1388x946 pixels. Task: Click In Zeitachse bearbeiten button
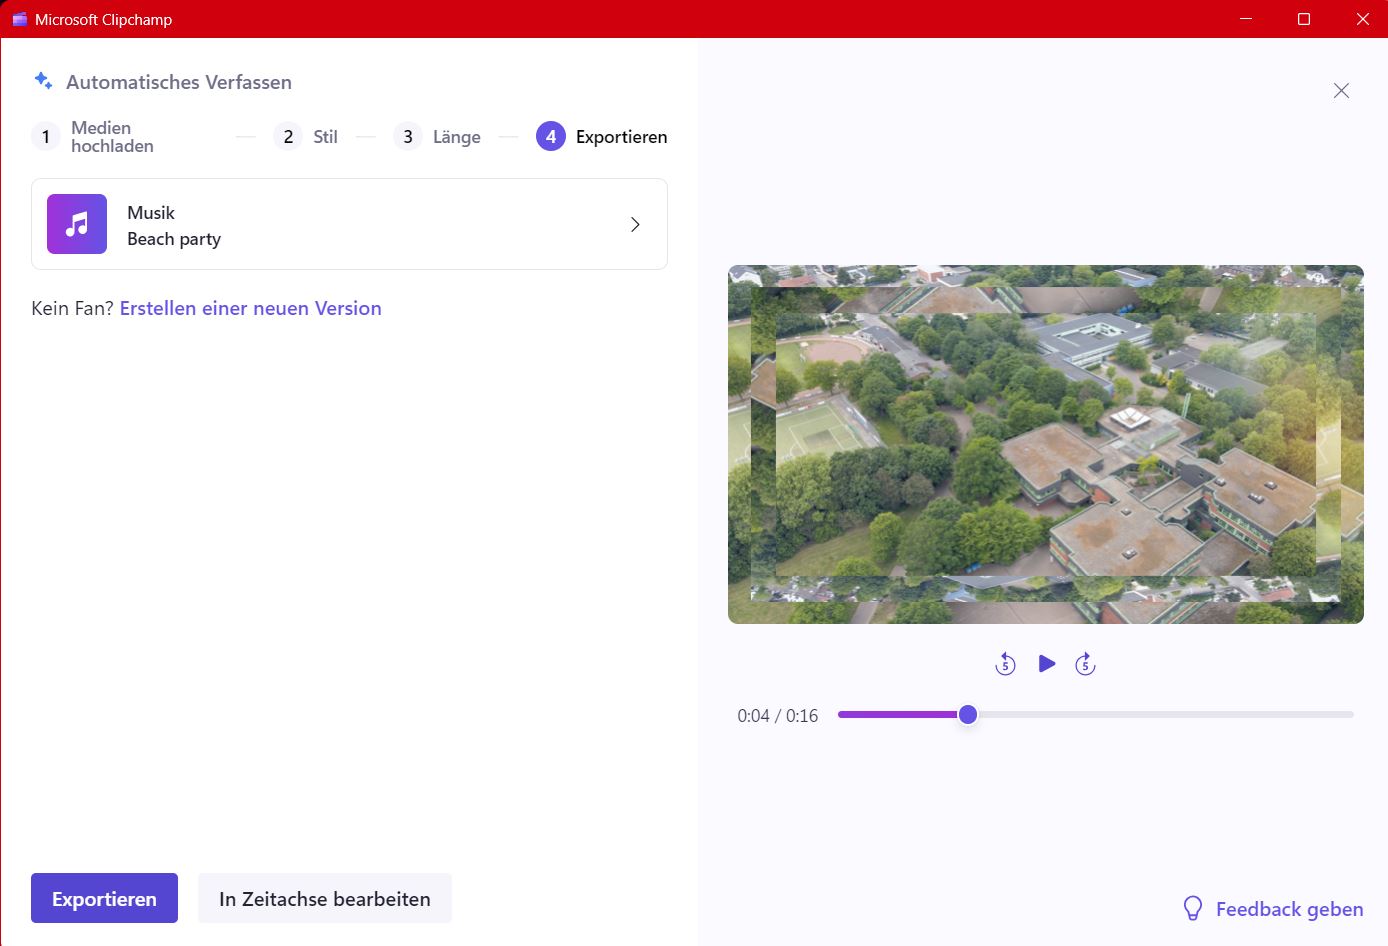pyautogui.click(x=324, y=899)
